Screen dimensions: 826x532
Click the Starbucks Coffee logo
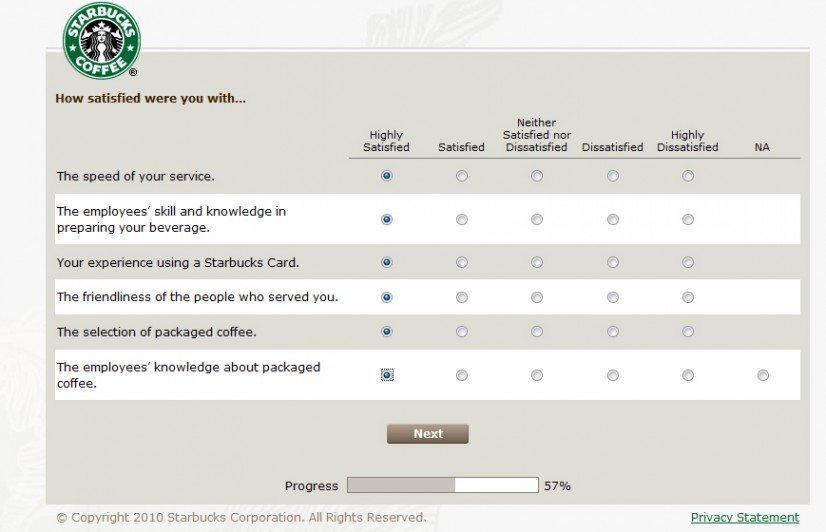pyautogui.click(x=101, y=41)
